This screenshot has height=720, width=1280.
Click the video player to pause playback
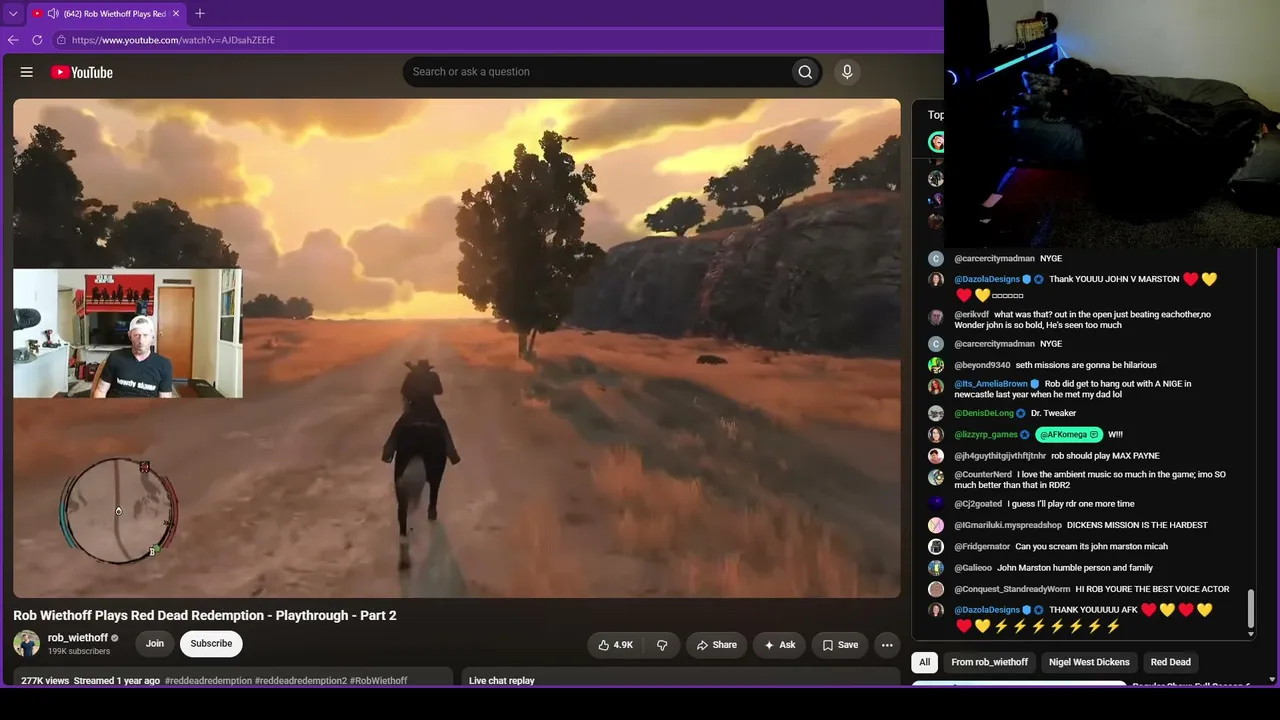(457, 348)
